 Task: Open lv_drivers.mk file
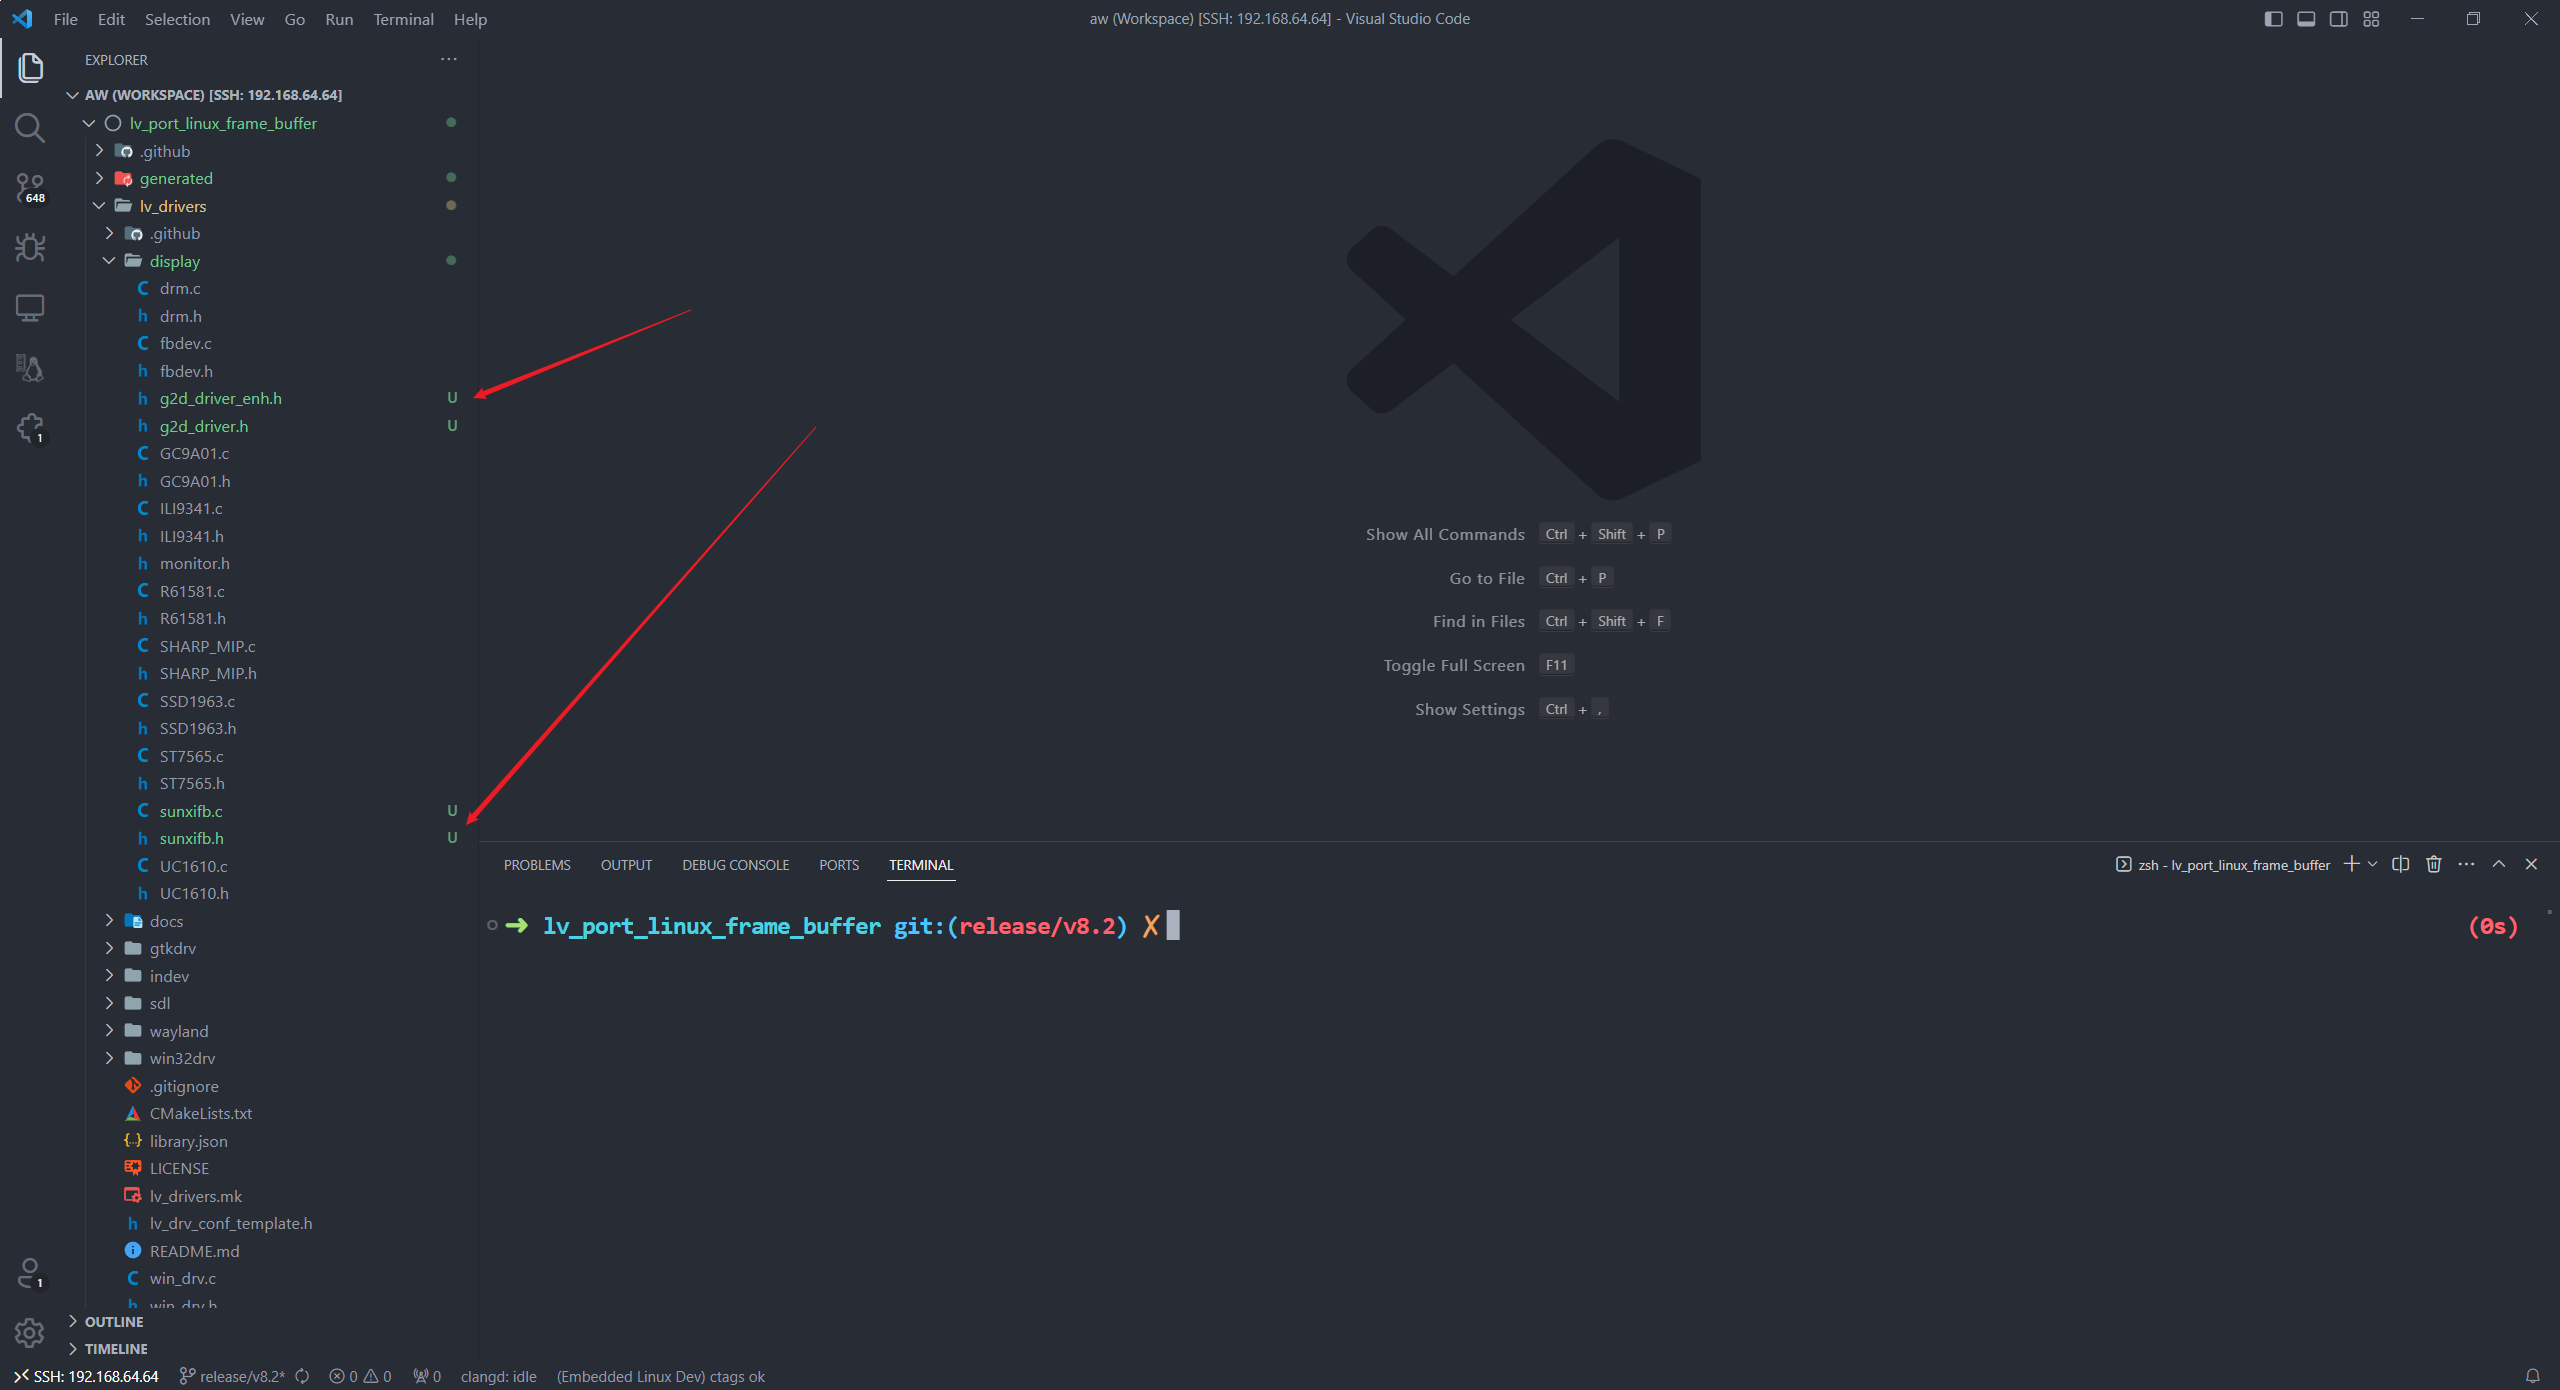pos(195,1196)
